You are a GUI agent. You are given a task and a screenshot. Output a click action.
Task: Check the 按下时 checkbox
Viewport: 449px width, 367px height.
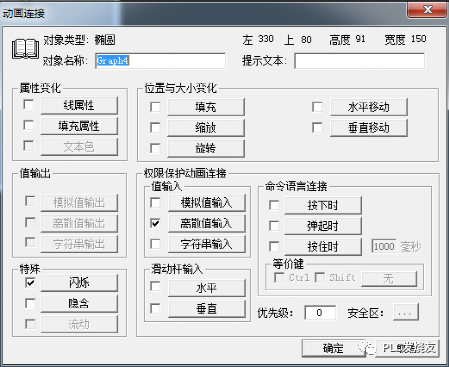(x=274, y=205)
